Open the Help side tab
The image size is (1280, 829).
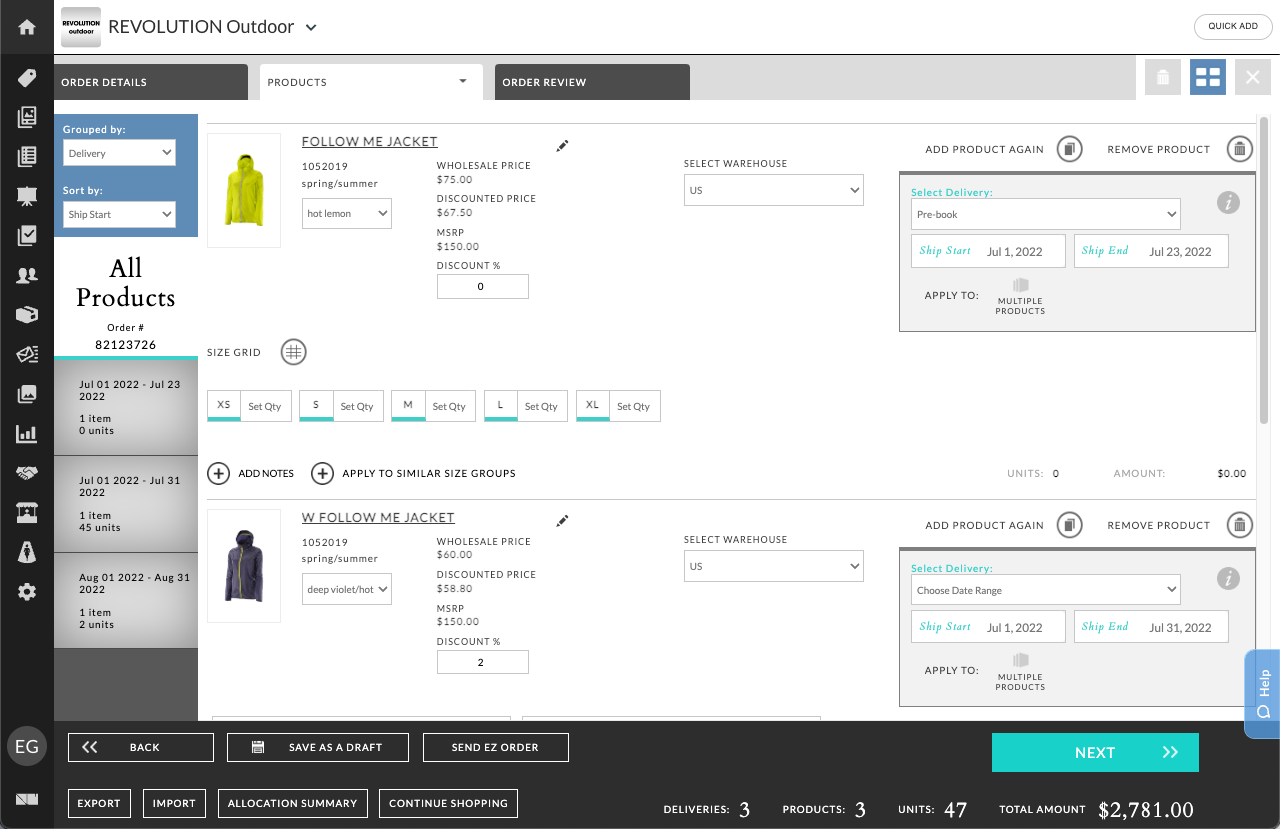tap(1263, 694)
